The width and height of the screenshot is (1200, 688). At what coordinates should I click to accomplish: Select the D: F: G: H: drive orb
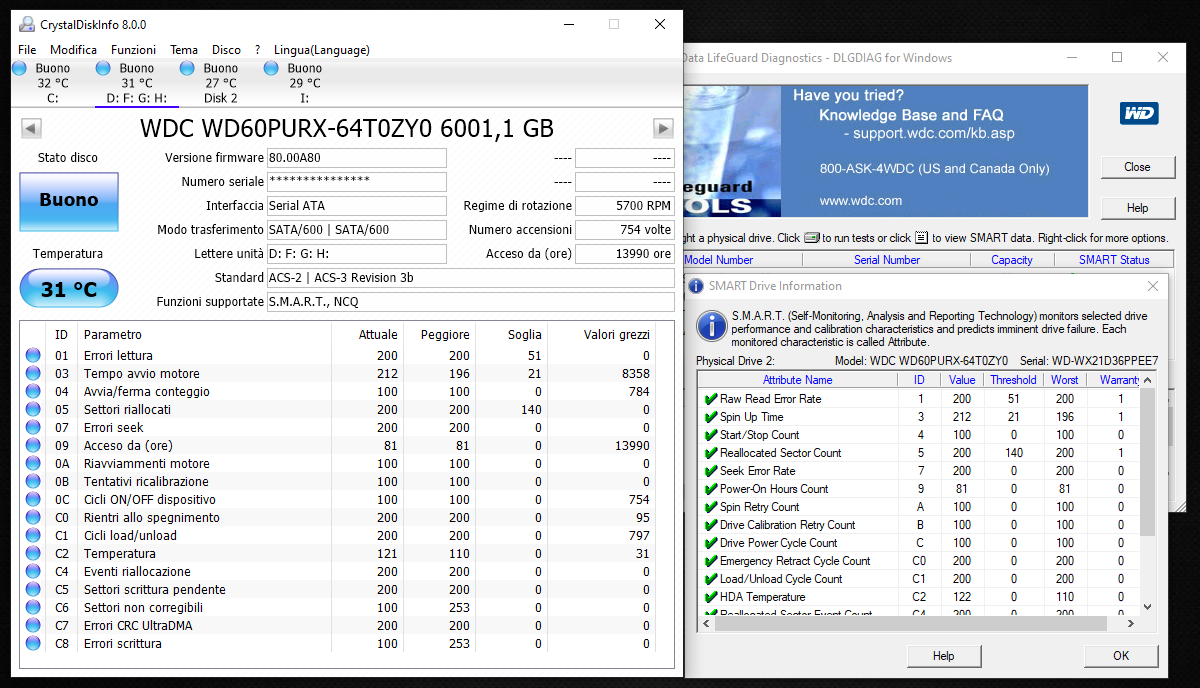(103, 68)
